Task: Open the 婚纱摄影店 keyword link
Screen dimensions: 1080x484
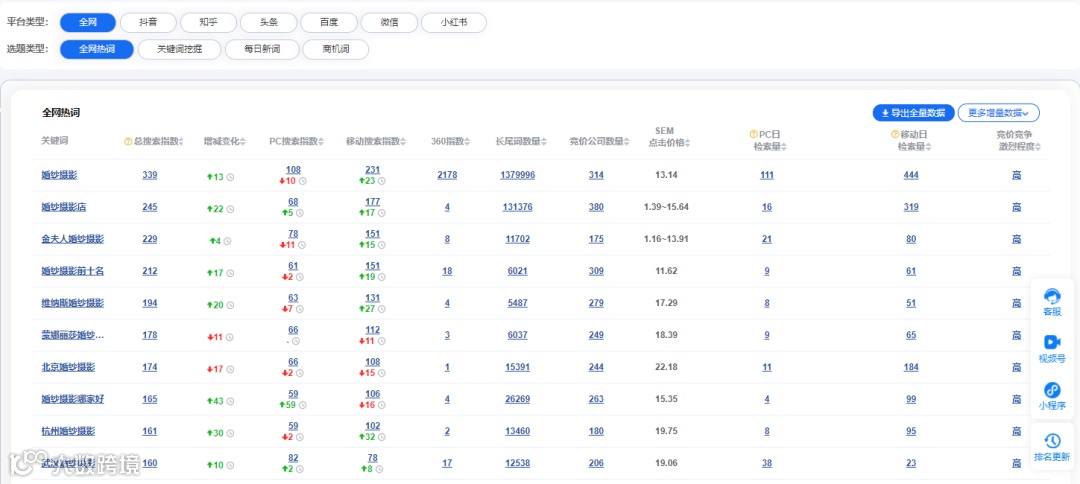Action: click(63, 207)
